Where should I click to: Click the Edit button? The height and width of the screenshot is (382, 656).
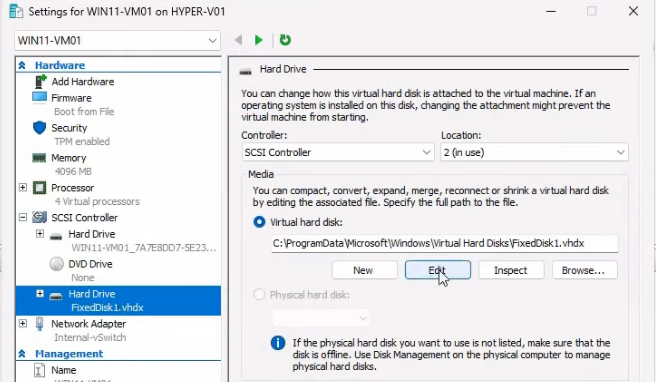[x=438, y=270]
